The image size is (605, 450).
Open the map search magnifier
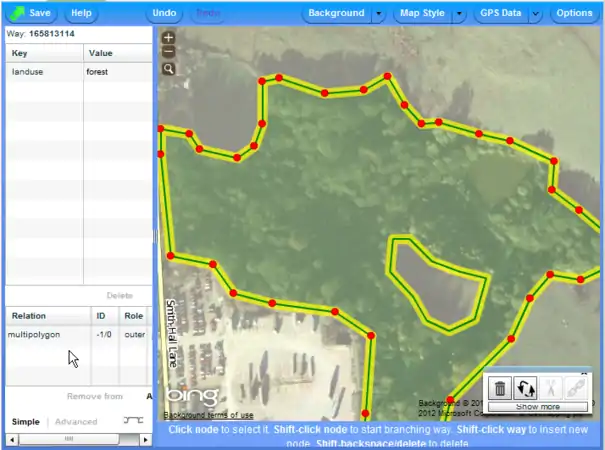[x=168, y=69]
